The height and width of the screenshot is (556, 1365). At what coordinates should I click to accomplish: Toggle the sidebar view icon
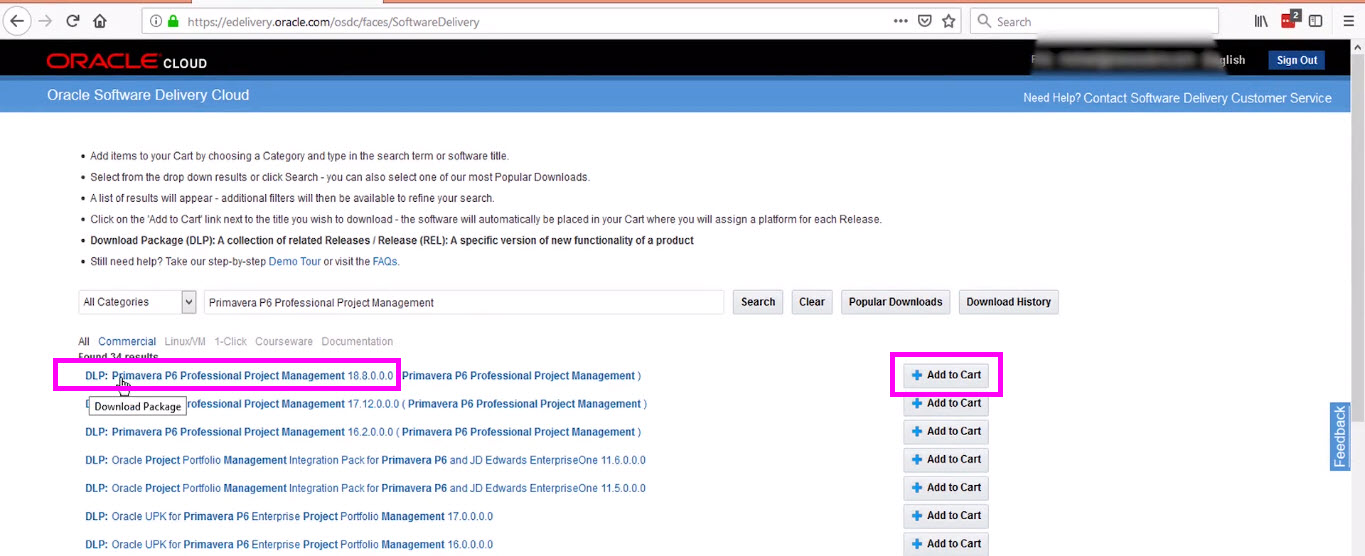1316,21
